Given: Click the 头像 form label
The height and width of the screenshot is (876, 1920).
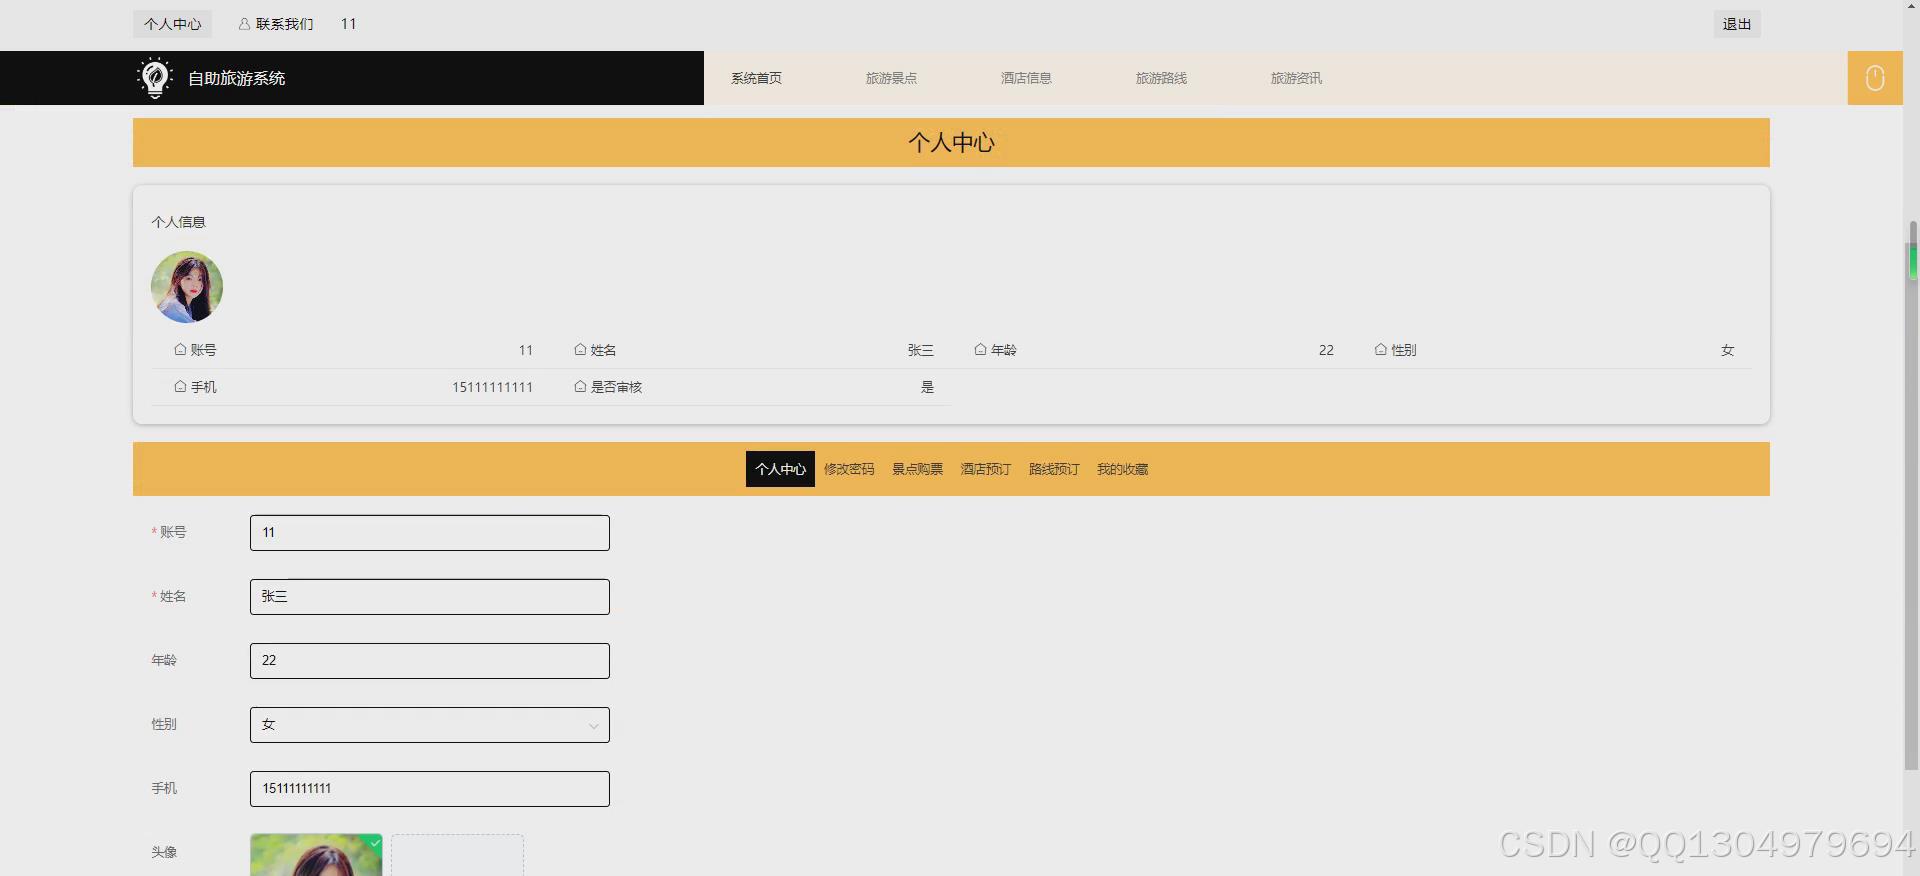Looking at the screenshot, I should click(x=164, y=852).
